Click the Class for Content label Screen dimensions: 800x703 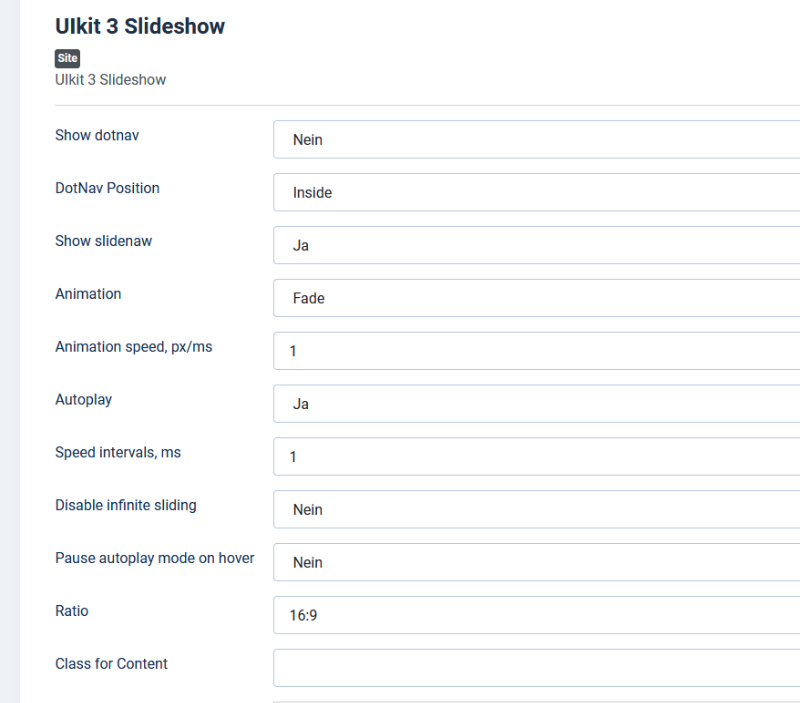click(111, 664)
